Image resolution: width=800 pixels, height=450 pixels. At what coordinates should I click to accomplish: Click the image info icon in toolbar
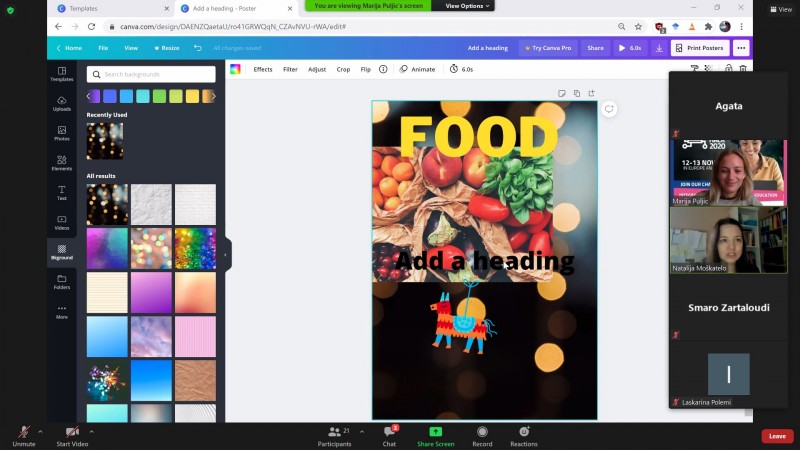click(x=383, y=69)
